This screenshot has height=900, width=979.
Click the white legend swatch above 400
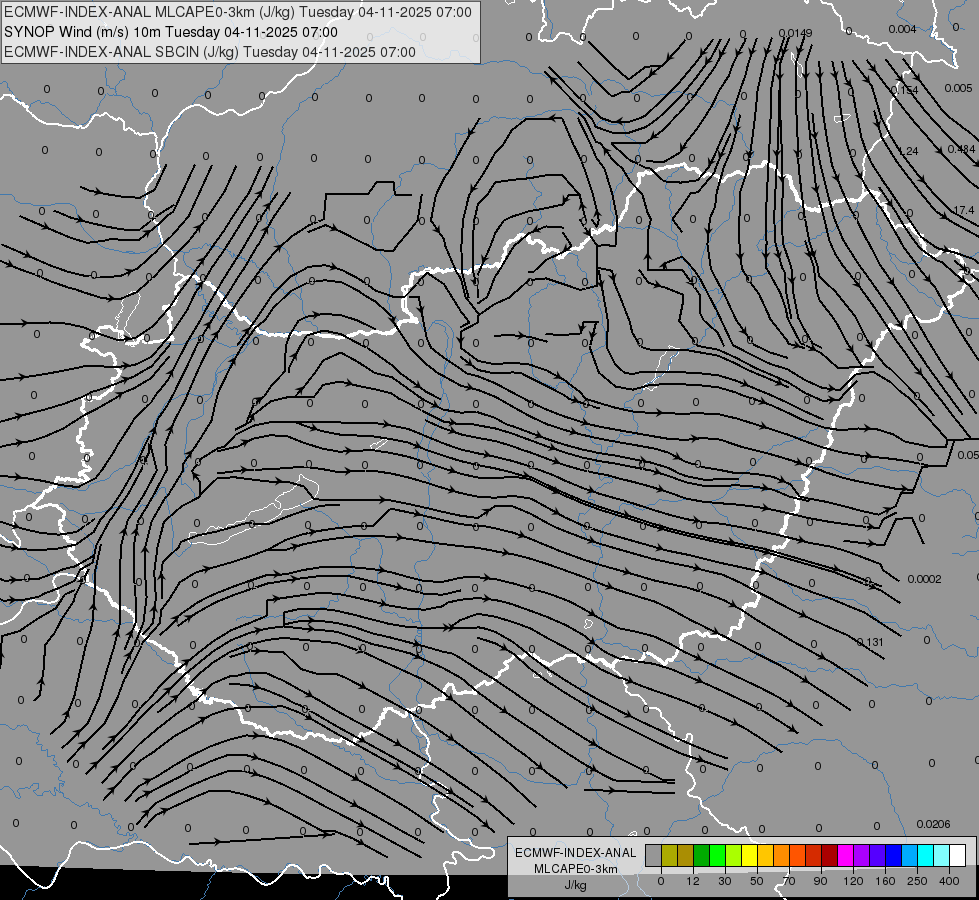click(x=957, y=855)
